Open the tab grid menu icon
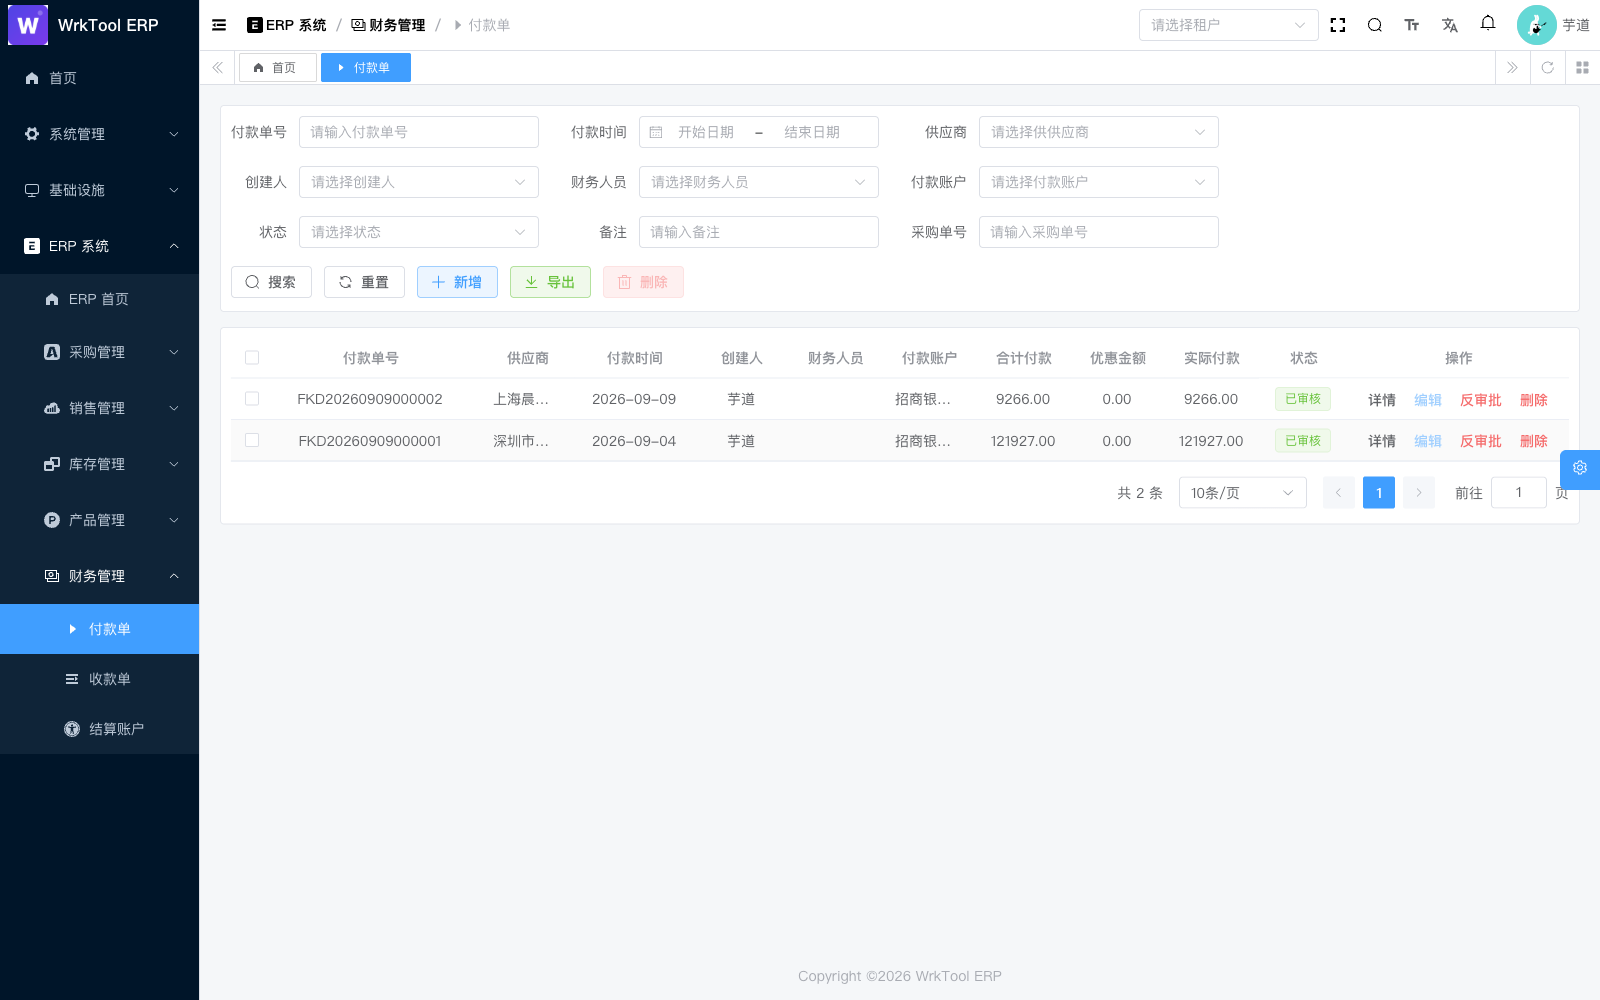The width and height of the screenshot is (1600, 1000). tap(1582, 68)
